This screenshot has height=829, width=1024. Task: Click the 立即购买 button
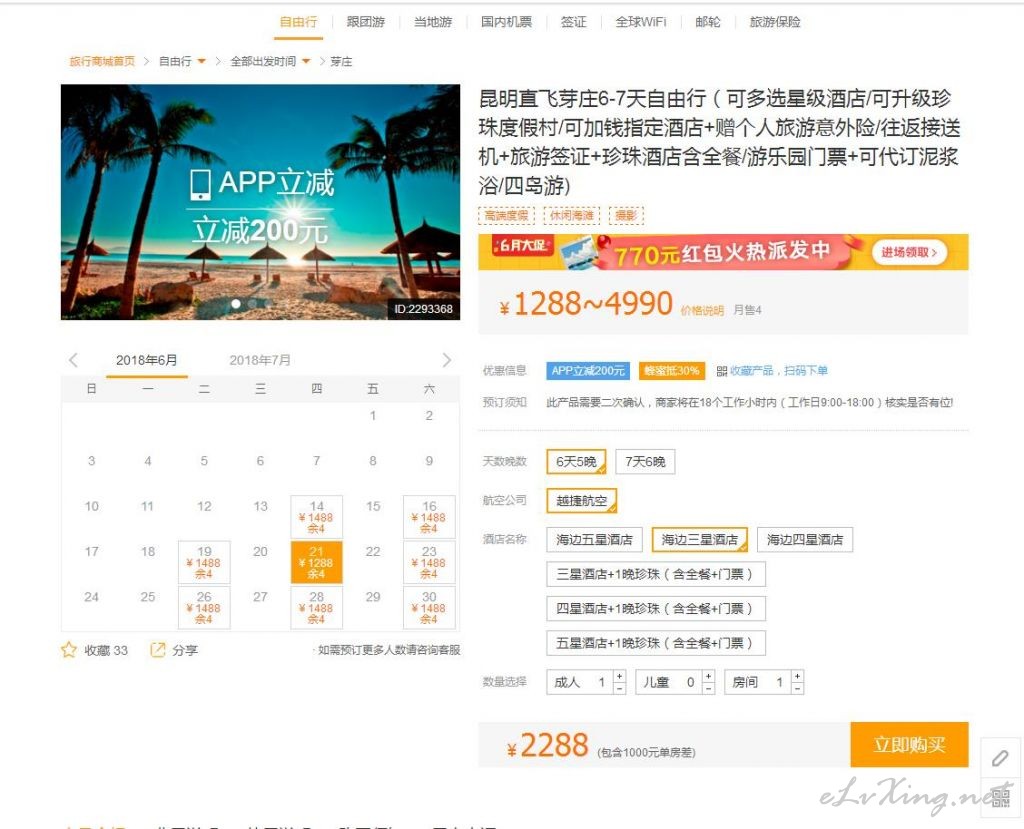[x=909, y=745]
